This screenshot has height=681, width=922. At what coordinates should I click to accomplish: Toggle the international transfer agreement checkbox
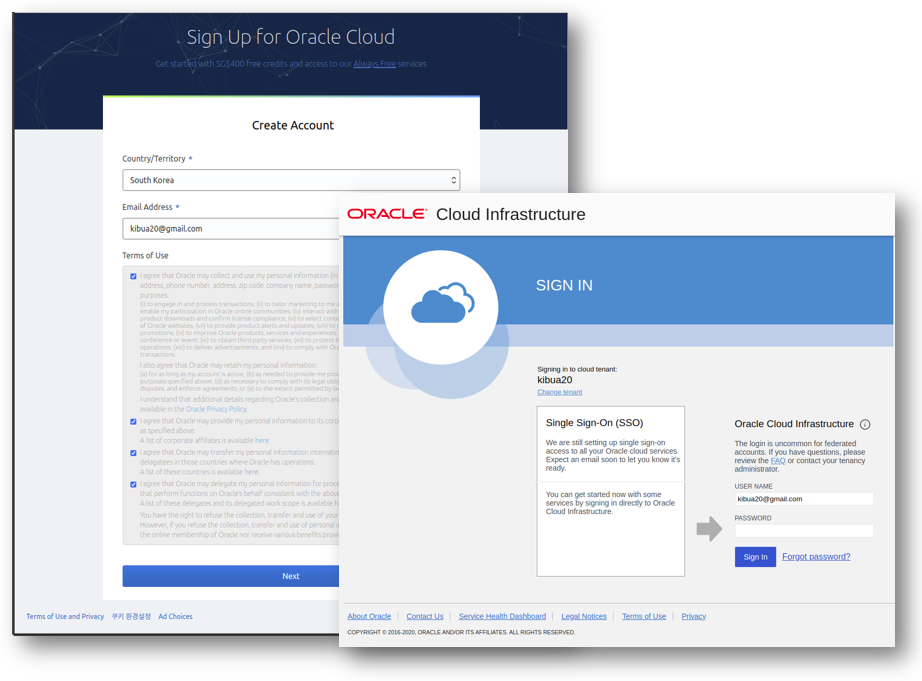(133, 453)
